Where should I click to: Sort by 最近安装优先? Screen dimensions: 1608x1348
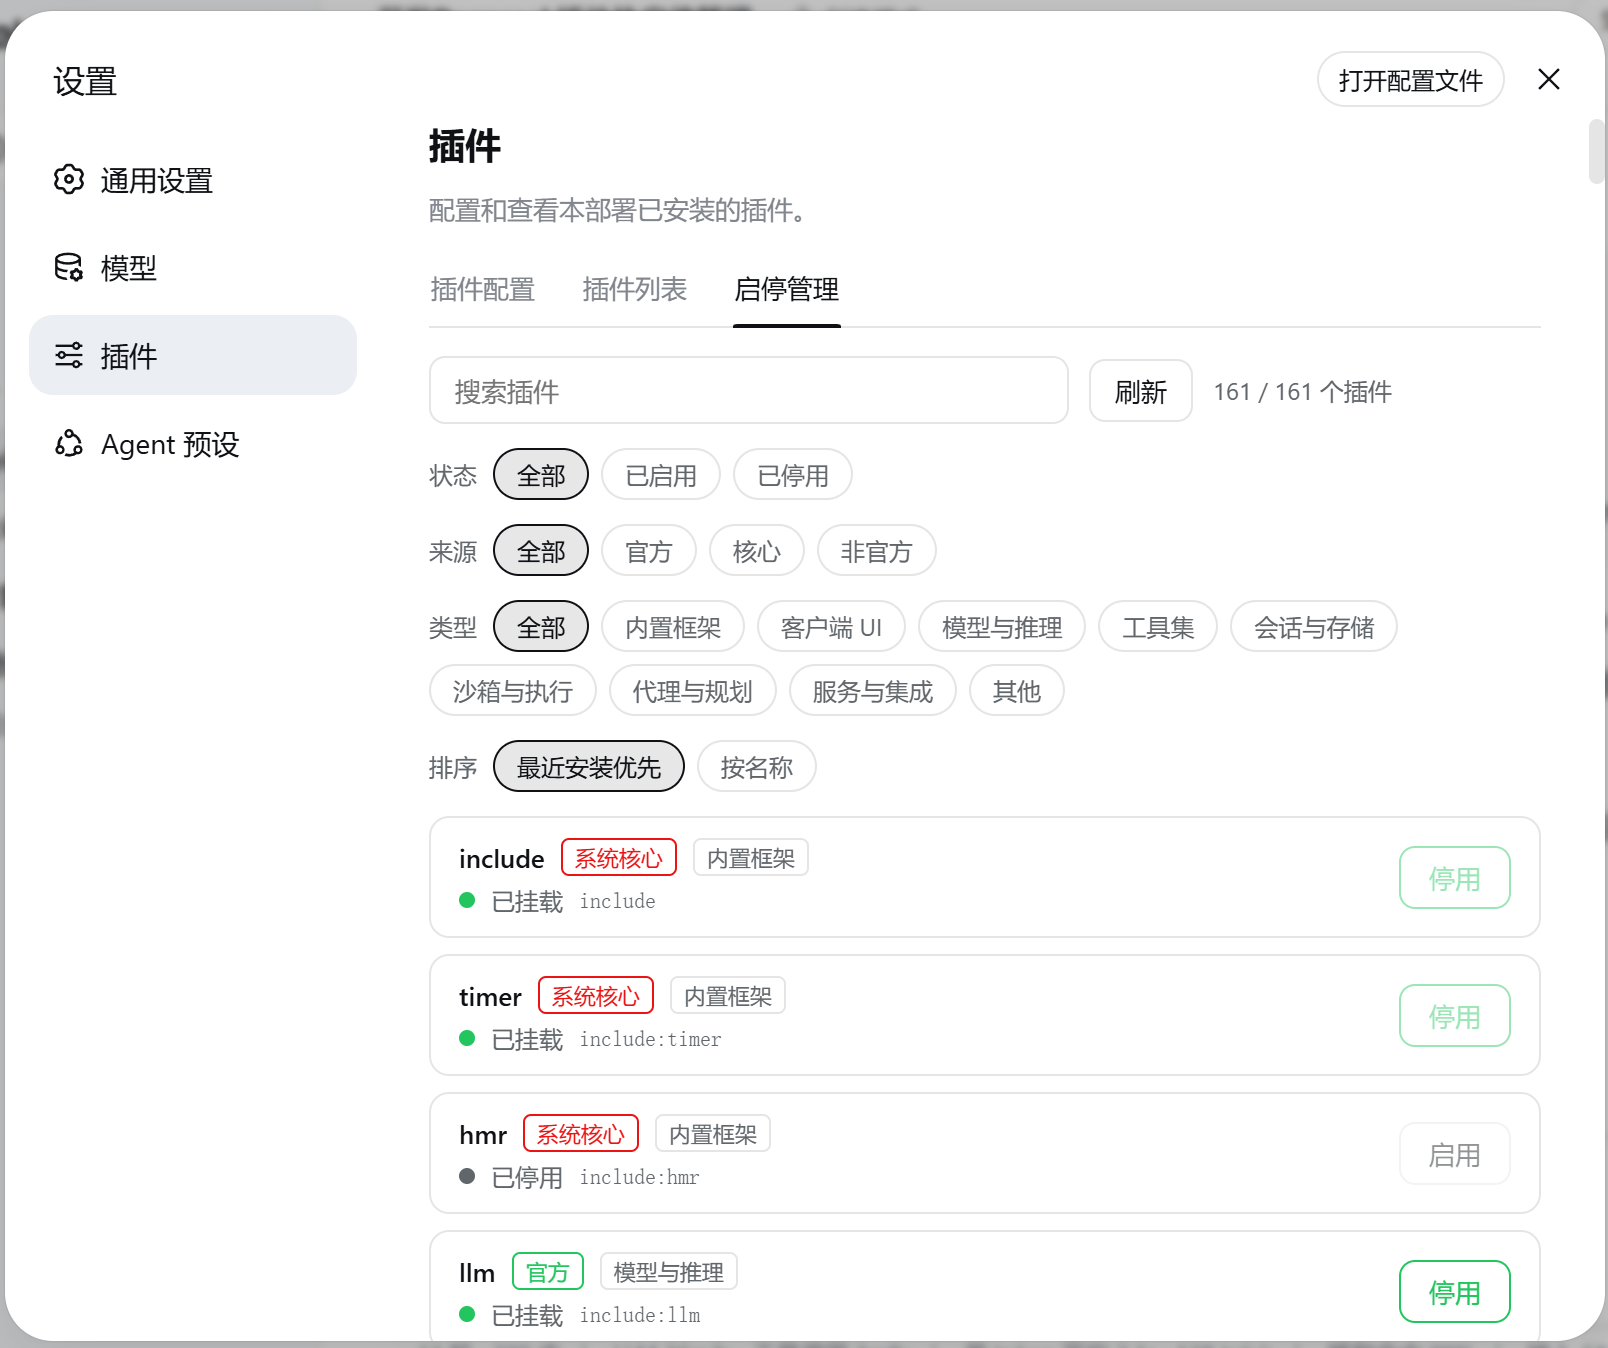click(x=589, y=767)
